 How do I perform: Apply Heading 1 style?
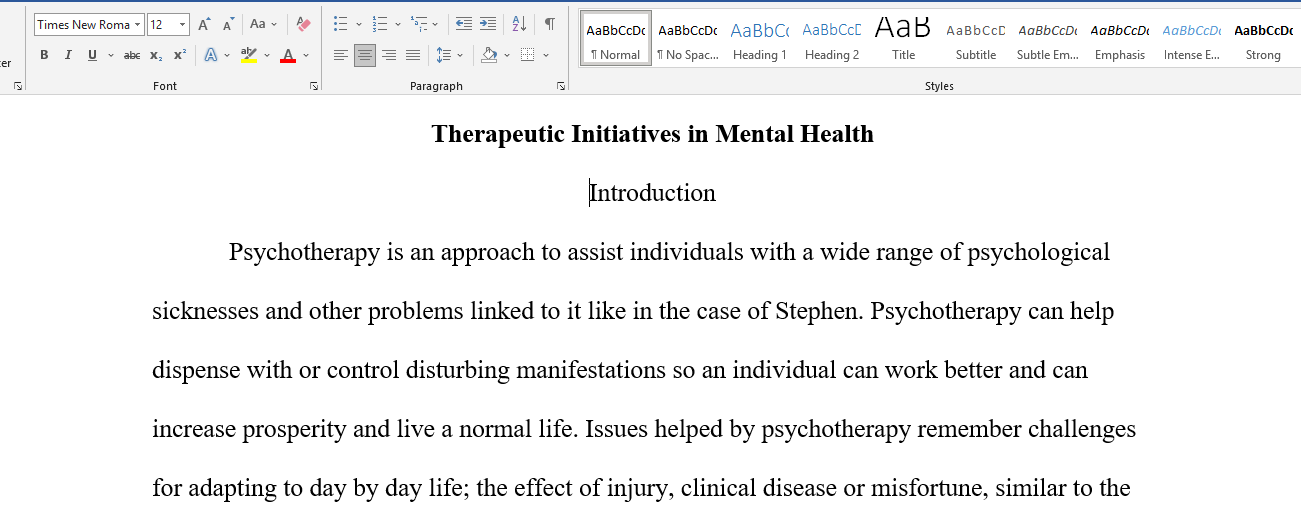coord(760,38)
